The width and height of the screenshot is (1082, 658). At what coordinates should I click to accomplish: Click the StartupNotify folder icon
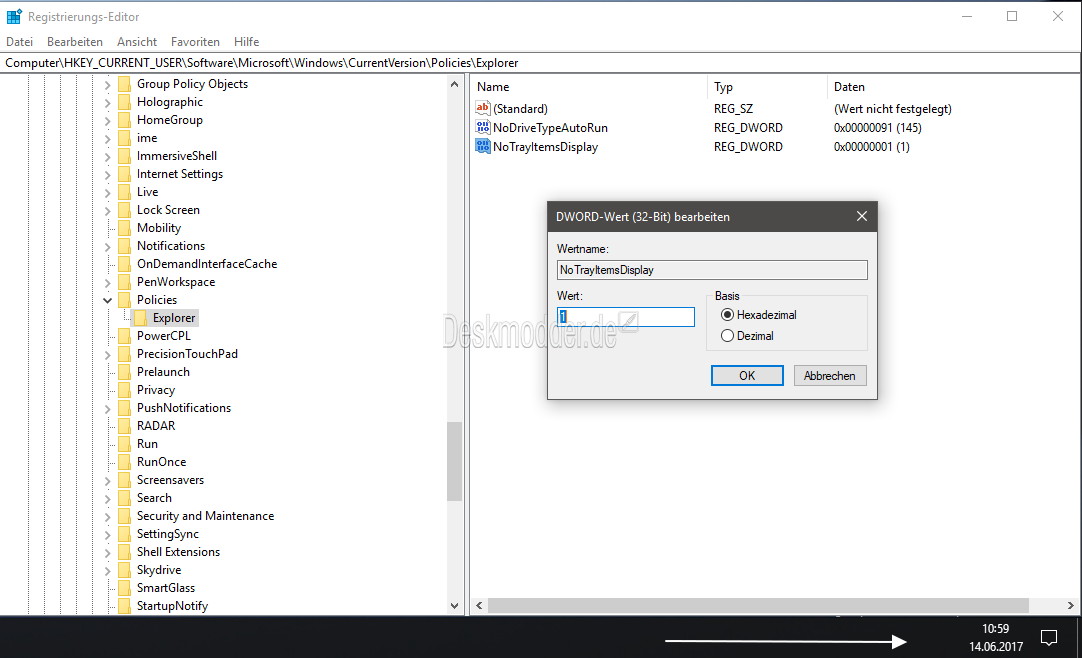124,606
